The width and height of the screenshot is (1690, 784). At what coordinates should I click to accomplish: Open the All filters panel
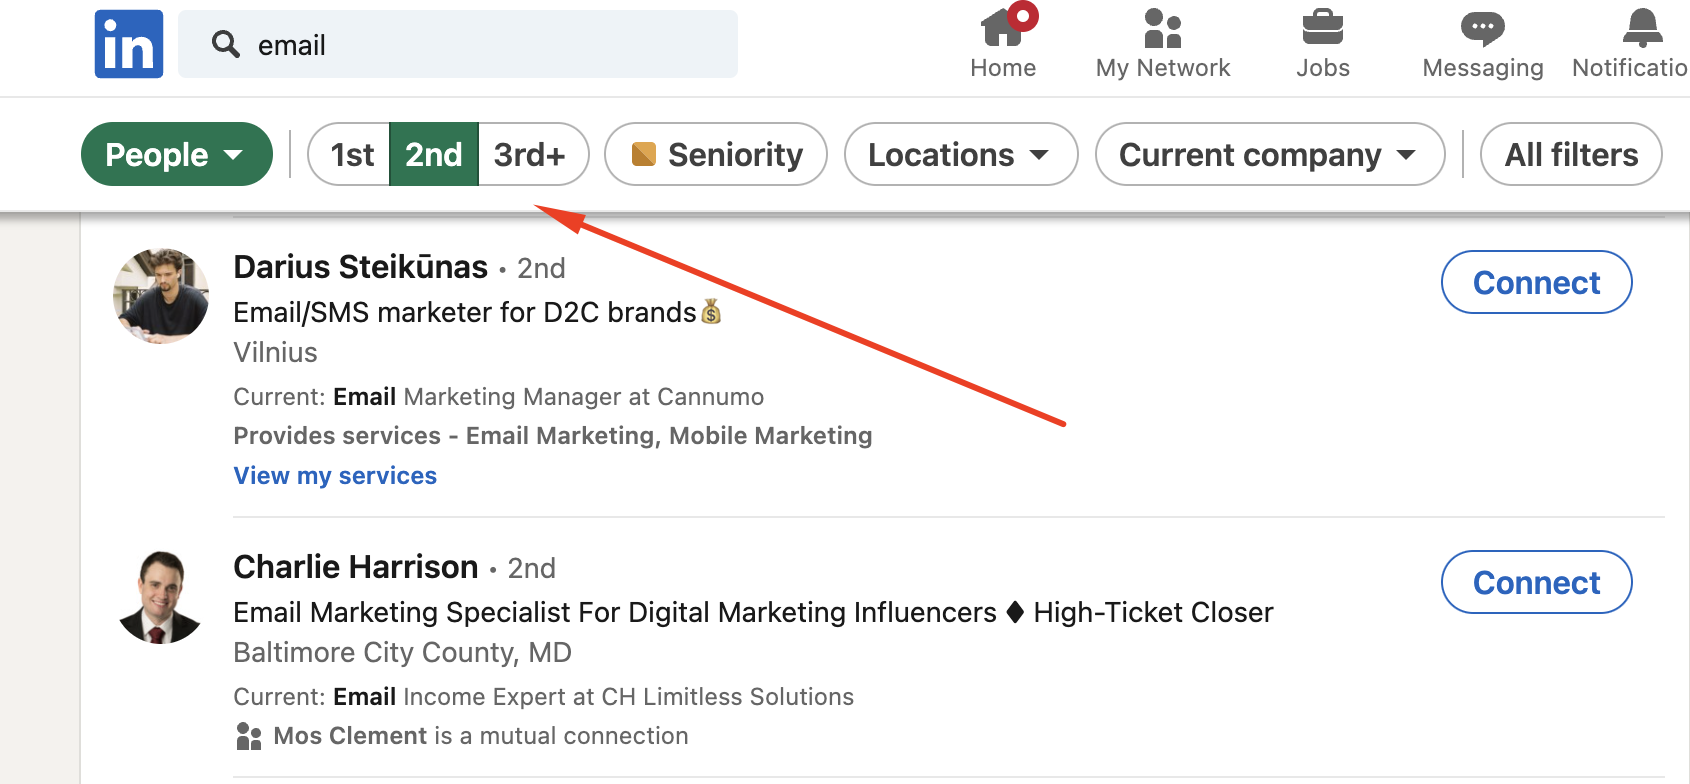pyautogui.click(x=1570, y=154)
